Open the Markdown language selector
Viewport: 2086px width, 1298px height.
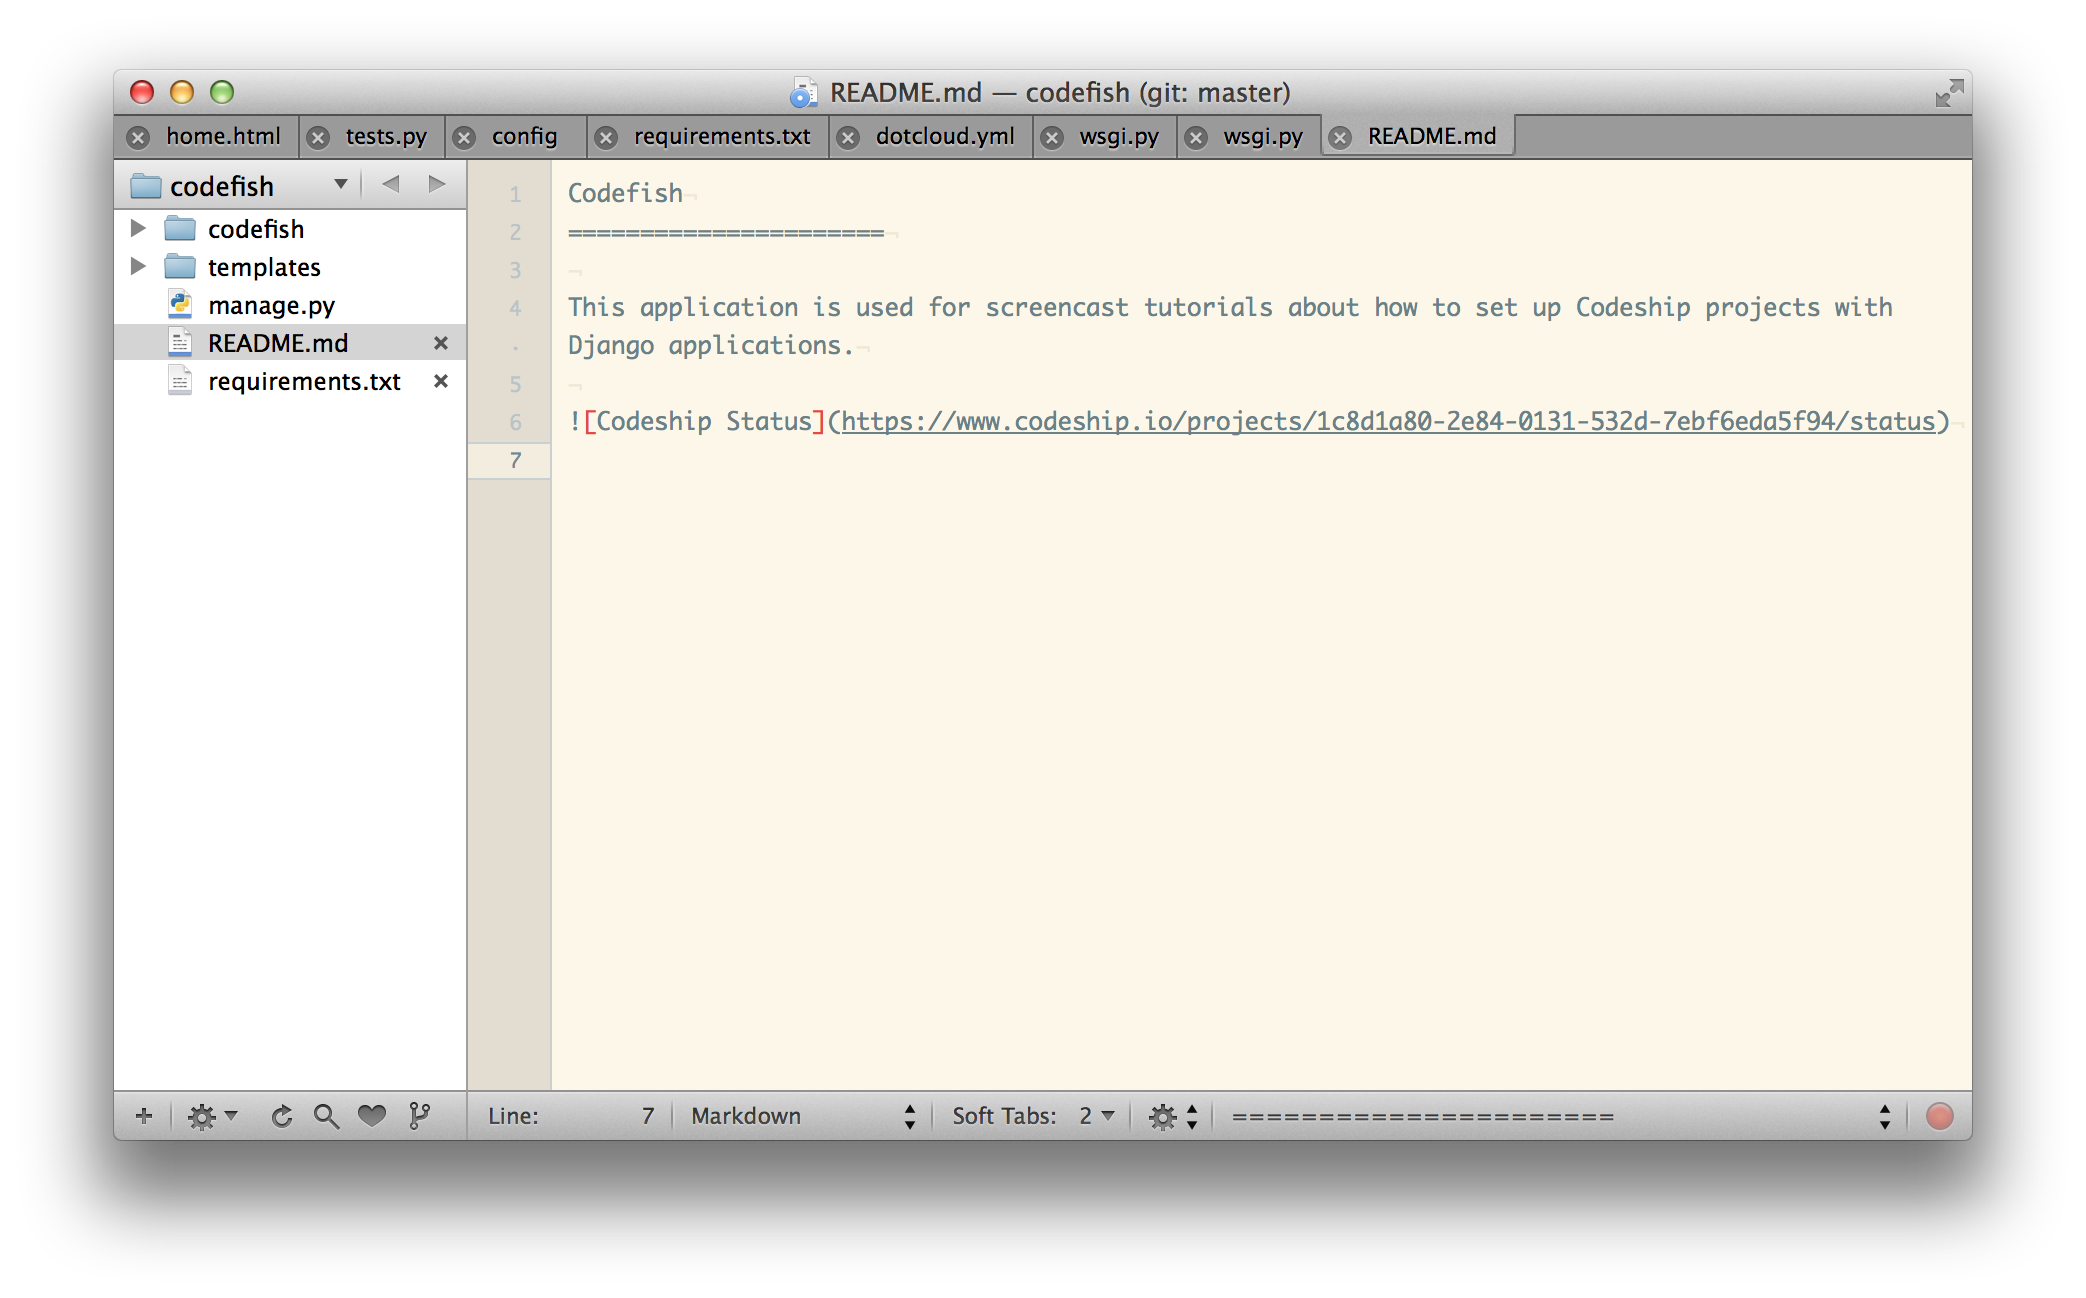coord(803,1116)
